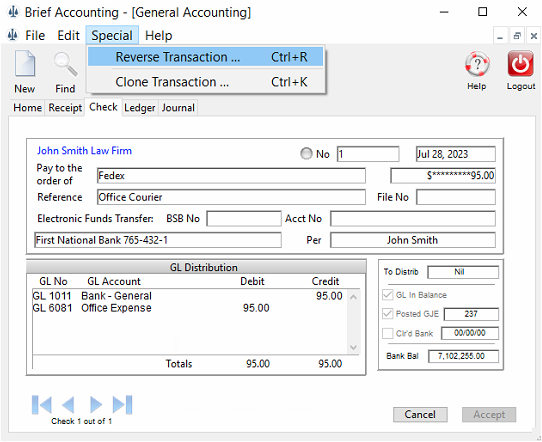
Task: Click the scales icon beside File menu
Action: [x=13, y=35]
